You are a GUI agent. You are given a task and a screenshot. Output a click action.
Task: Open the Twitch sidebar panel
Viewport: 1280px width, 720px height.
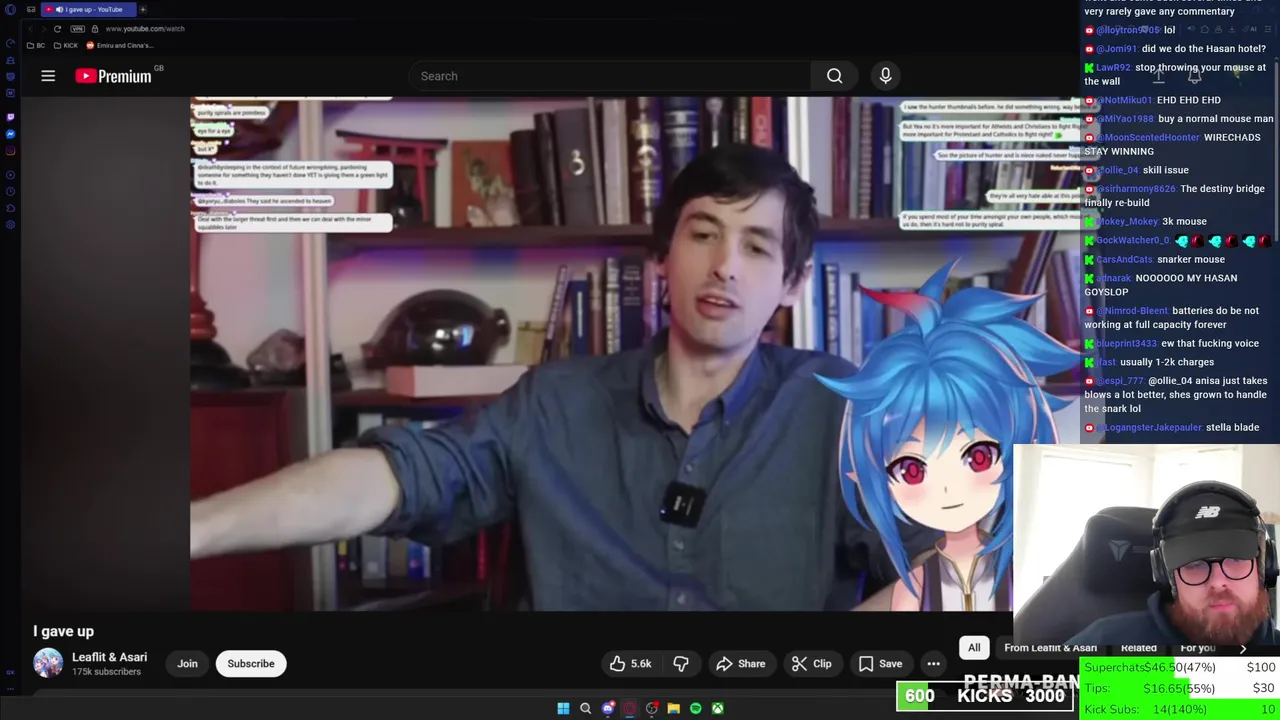pos(10,117)
